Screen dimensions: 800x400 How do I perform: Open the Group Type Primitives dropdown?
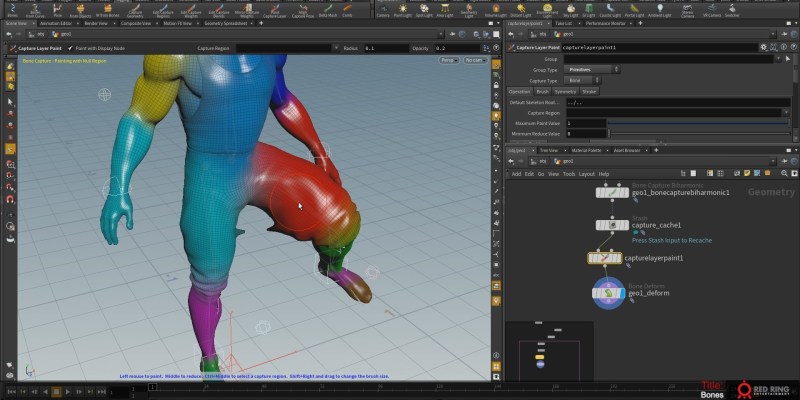592,69
